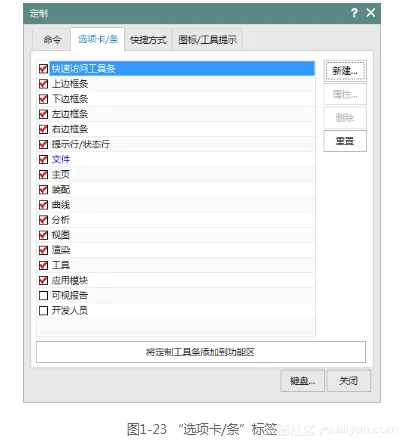408x447 pixels.
Task: Select the 文件 list item
Action: click(x=176, y=159)
